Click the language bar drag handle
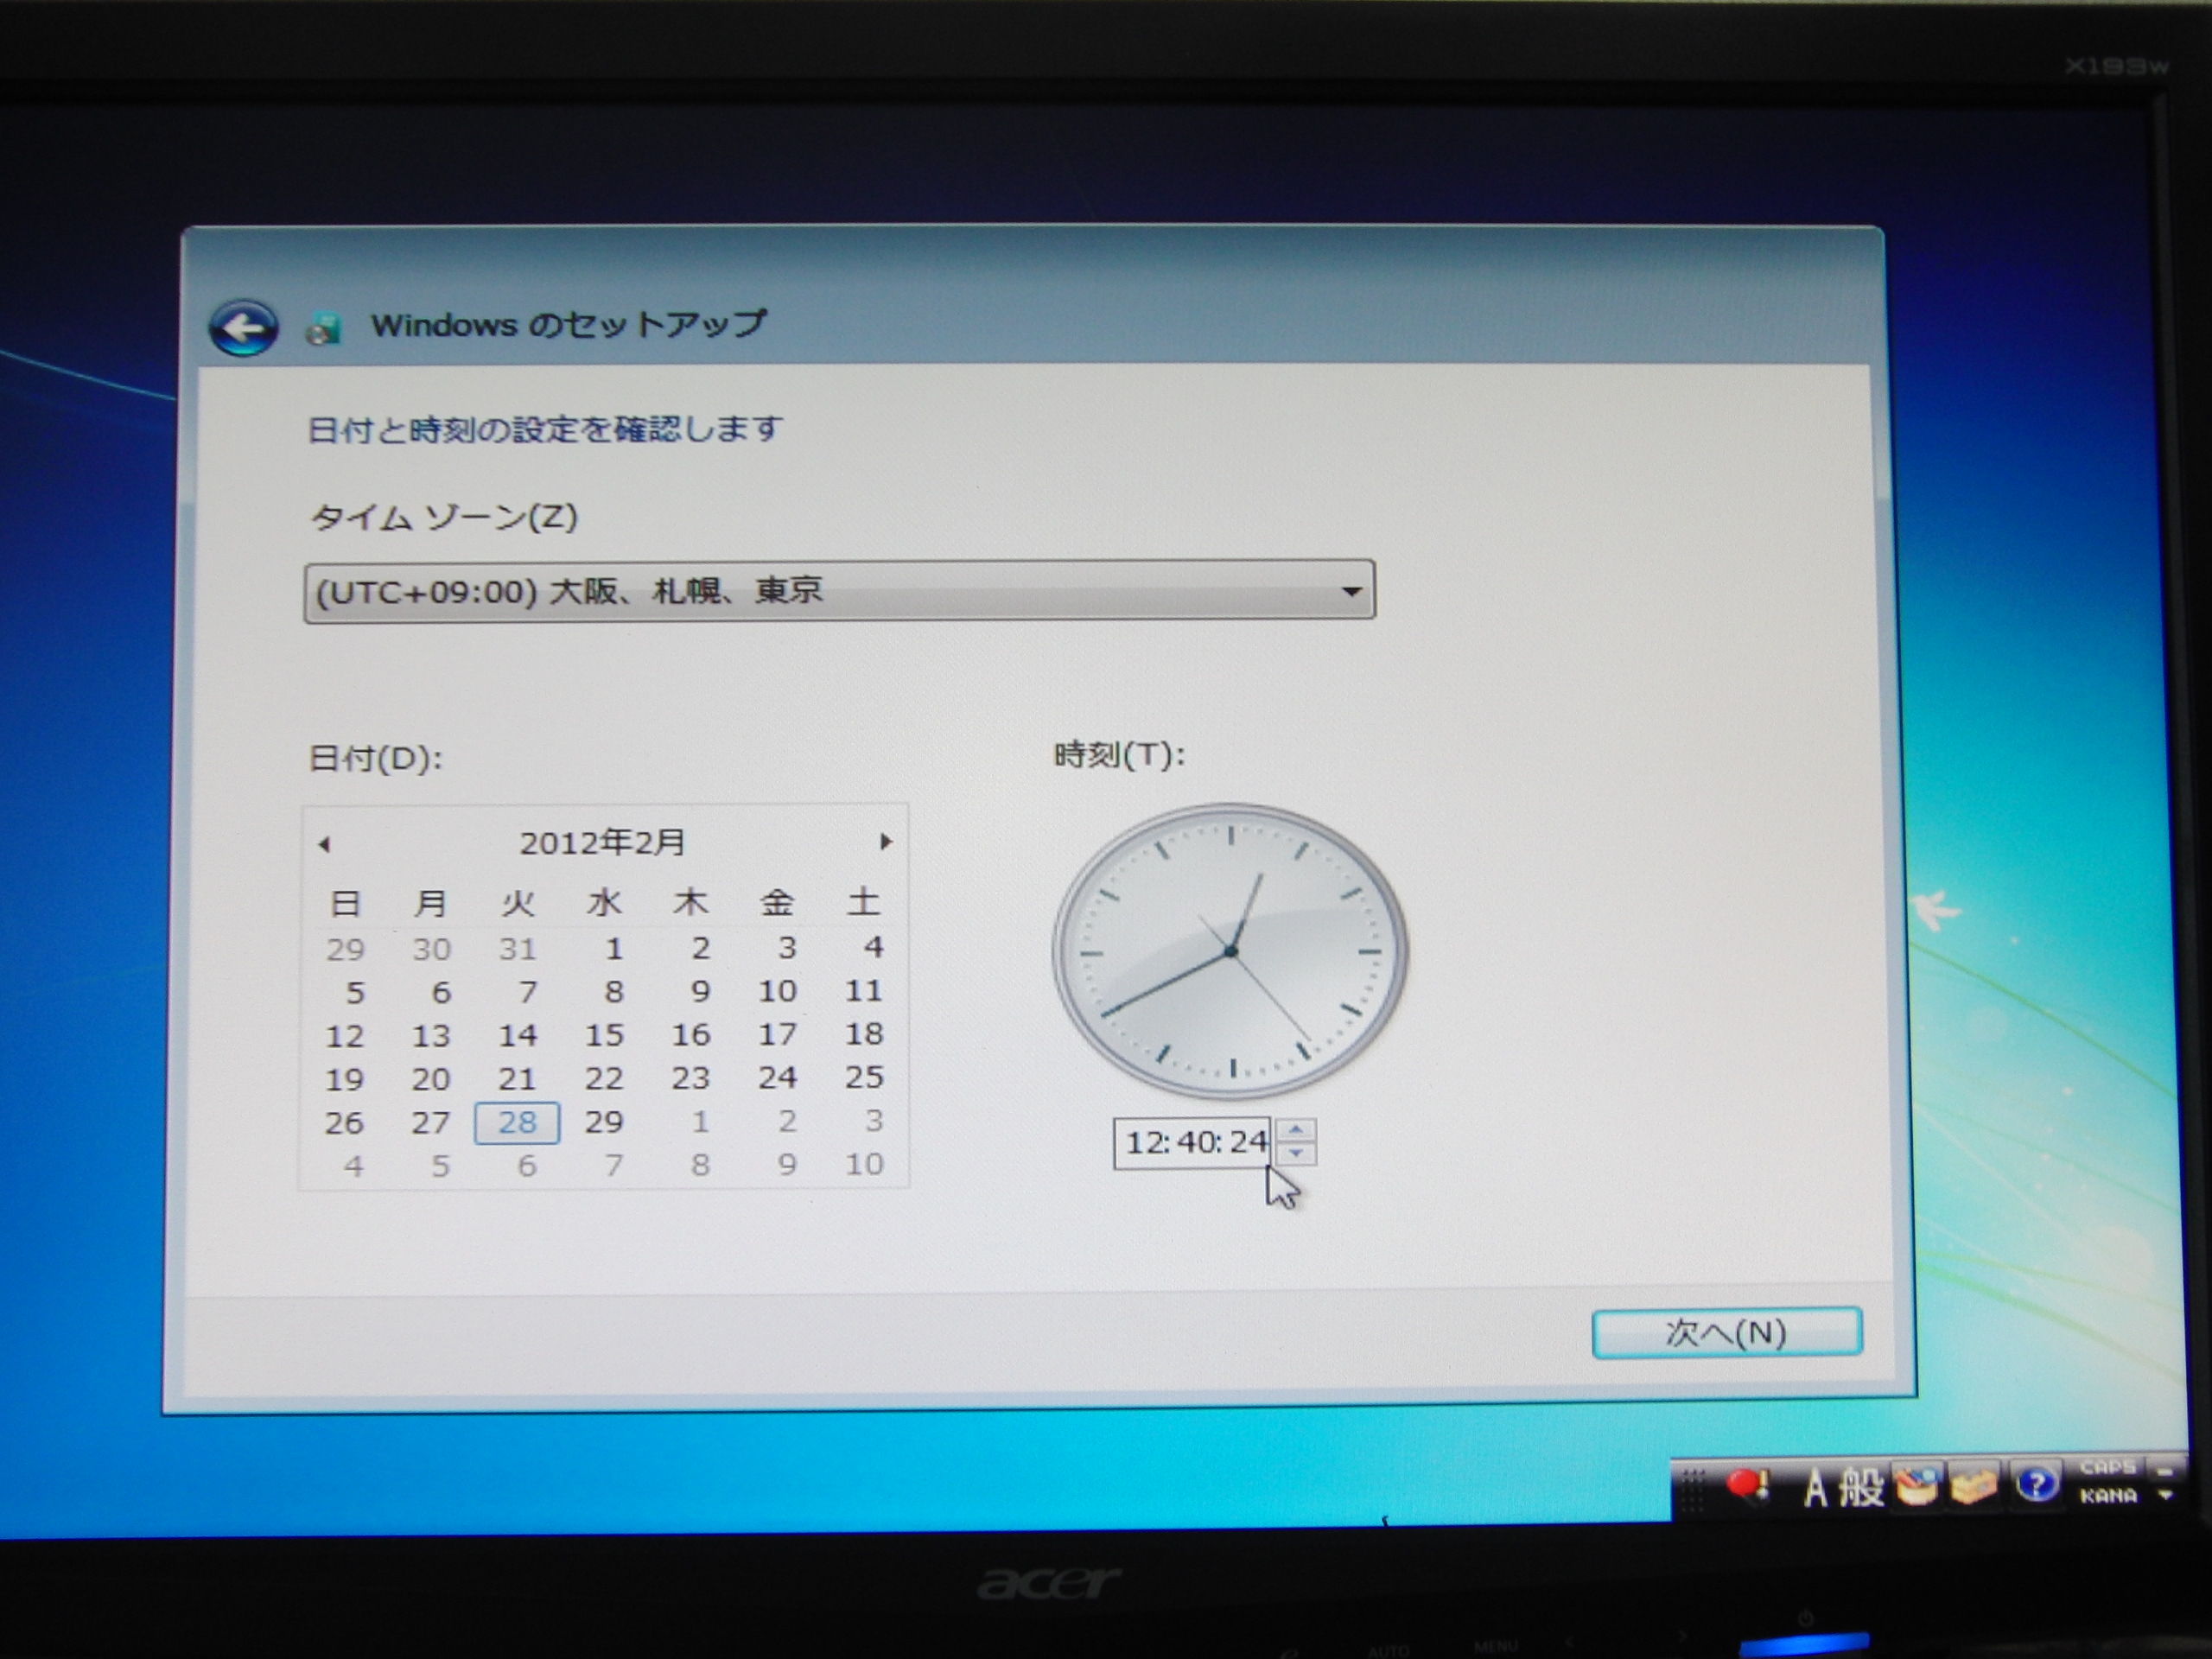The width and height of the screenshot is (2212, 1659). tap(1691, 1489)
